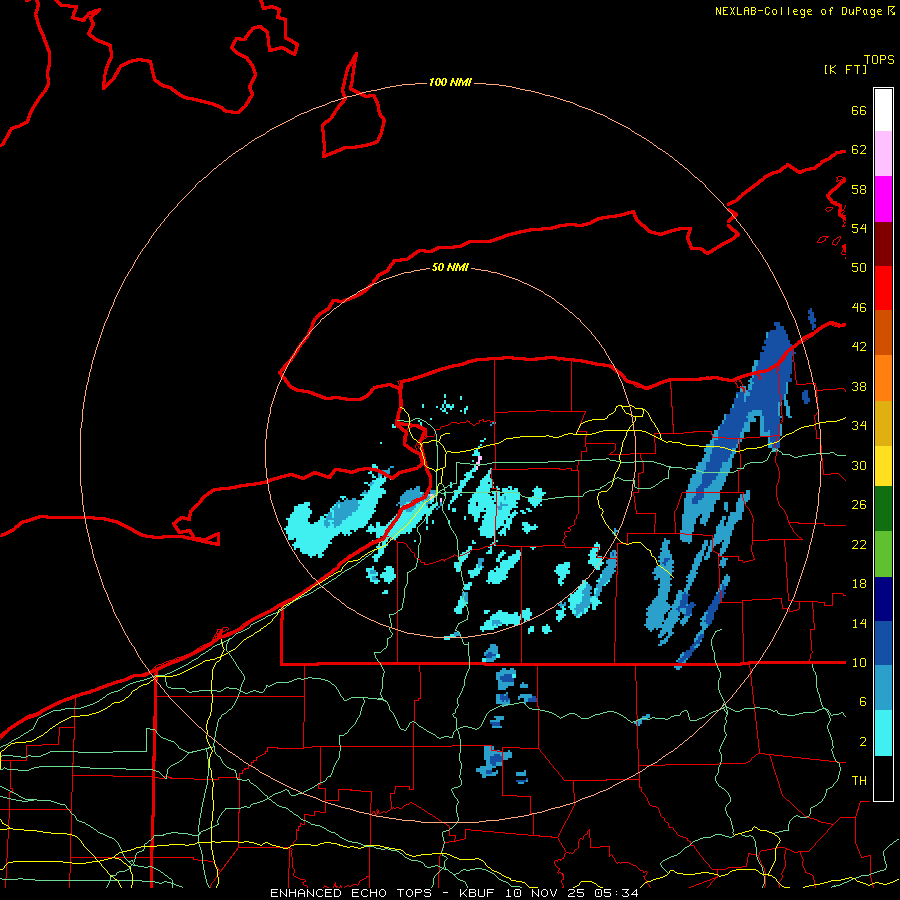Click the navy blue legend swatch

[x=883, y=599]
